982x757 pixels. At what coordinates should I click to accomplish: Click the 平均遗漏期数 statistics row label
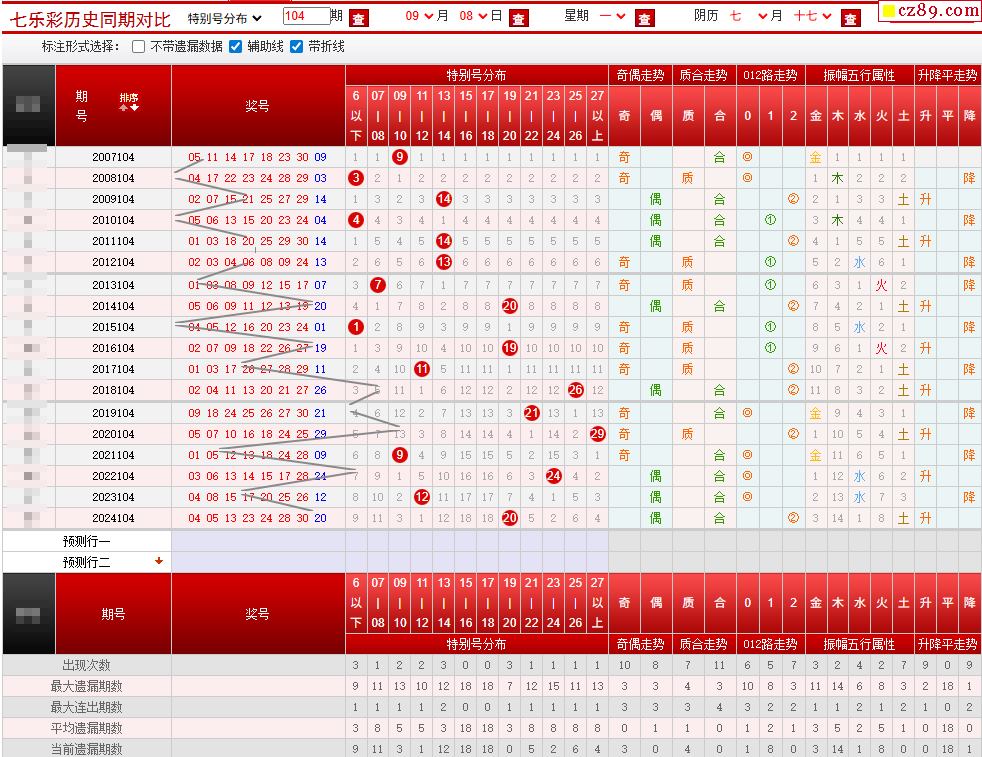point(86,728)
